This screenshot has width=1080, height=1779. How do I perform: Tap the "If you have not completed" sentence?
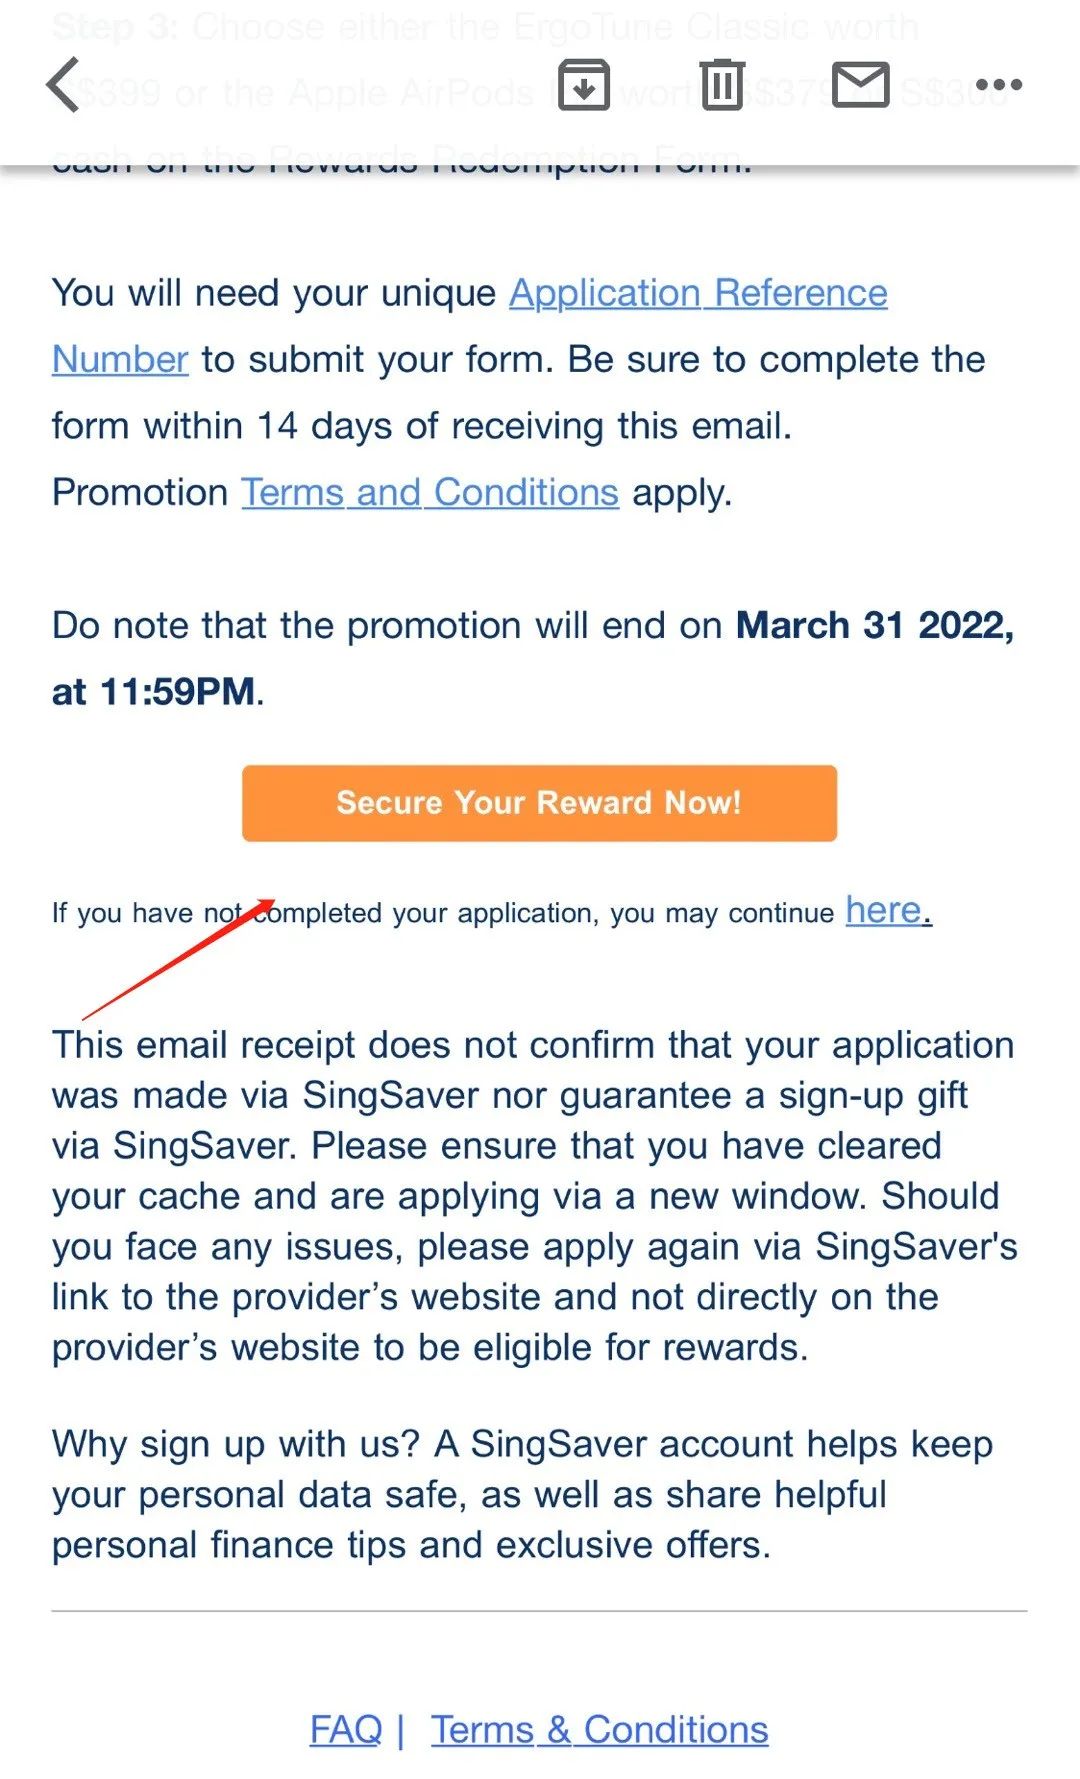(442, 913)
